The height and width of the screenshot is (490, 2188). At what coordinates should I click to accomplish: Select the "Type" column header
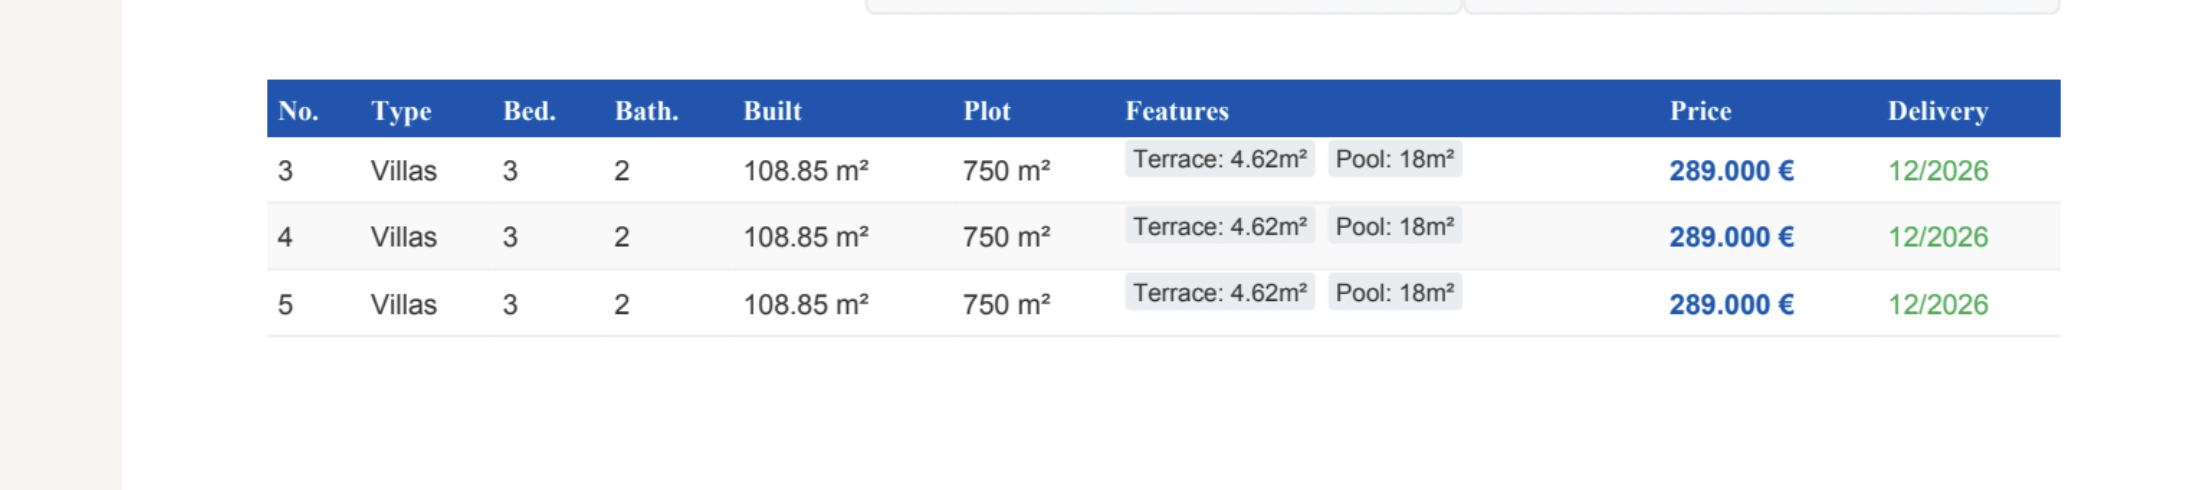tap(401, 111)
